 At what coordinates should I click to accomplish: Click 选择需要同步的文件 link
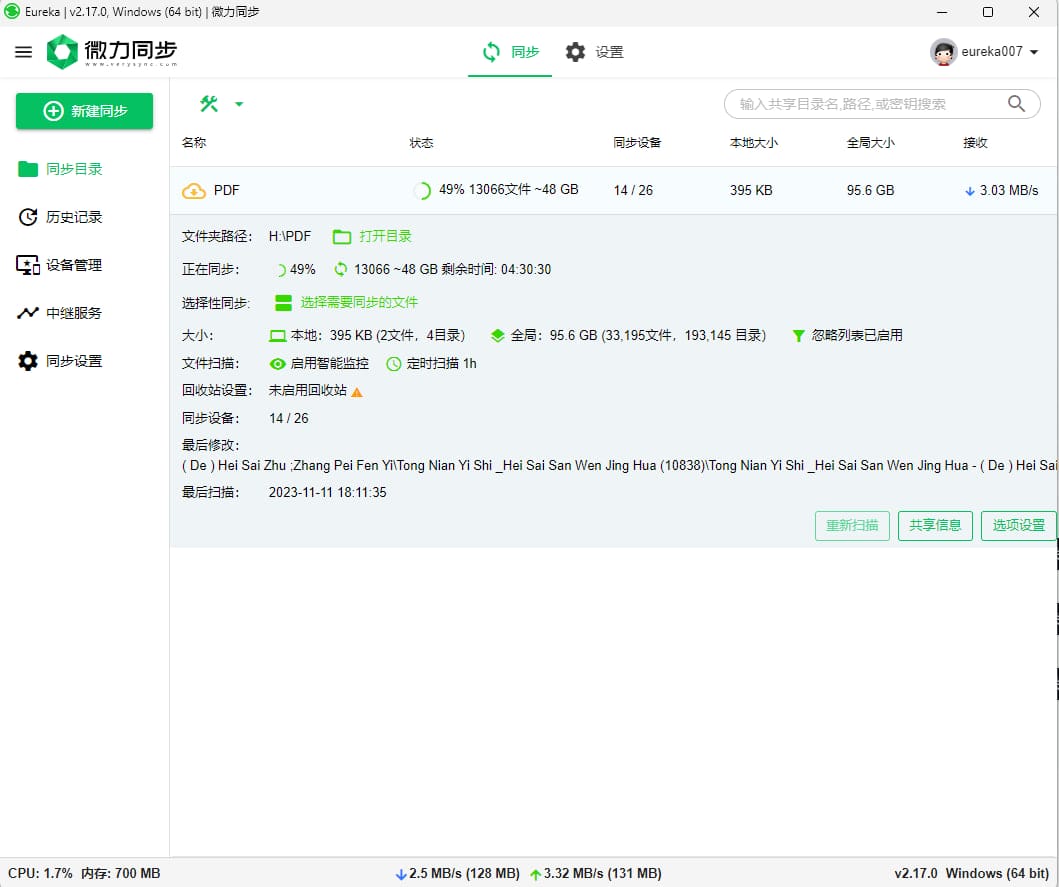pyautogui.click(x=359, y=303)
